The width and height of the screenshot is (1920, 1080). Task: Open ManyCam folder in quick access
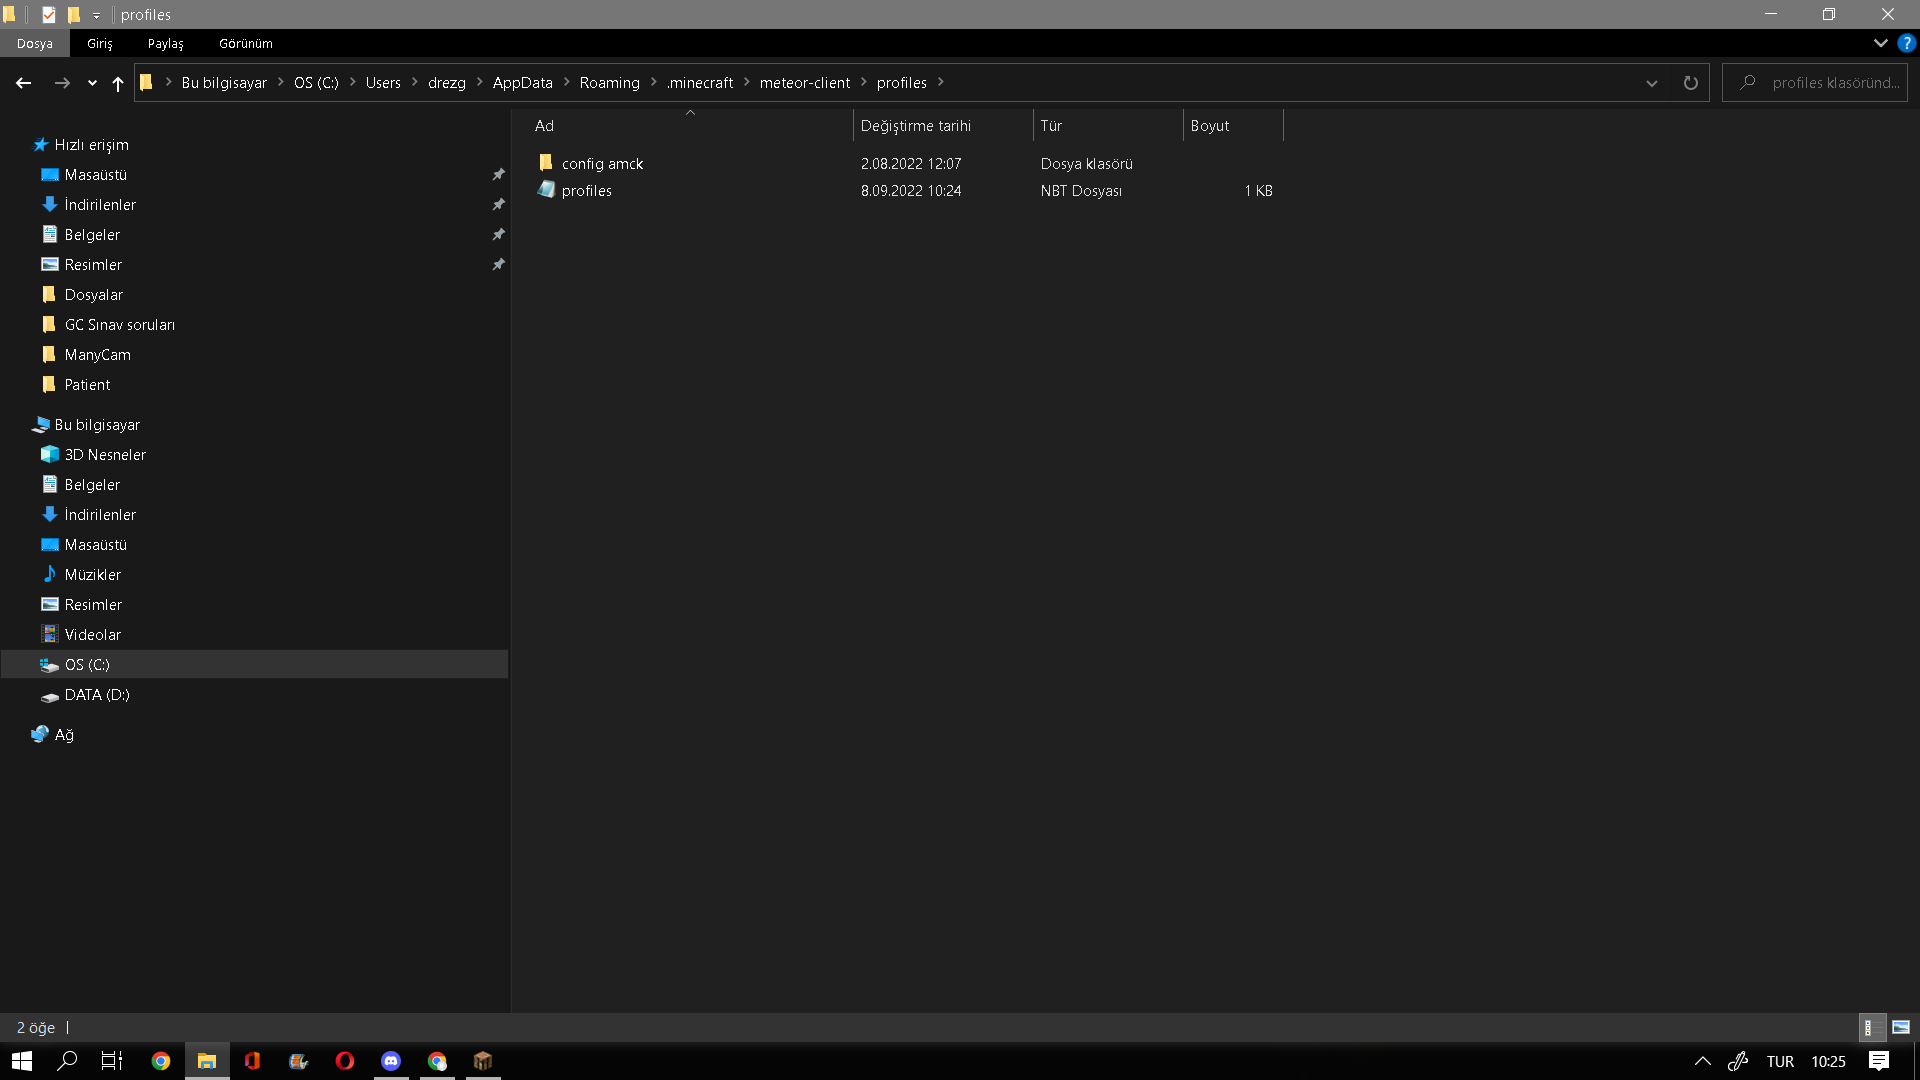[97, 355]
